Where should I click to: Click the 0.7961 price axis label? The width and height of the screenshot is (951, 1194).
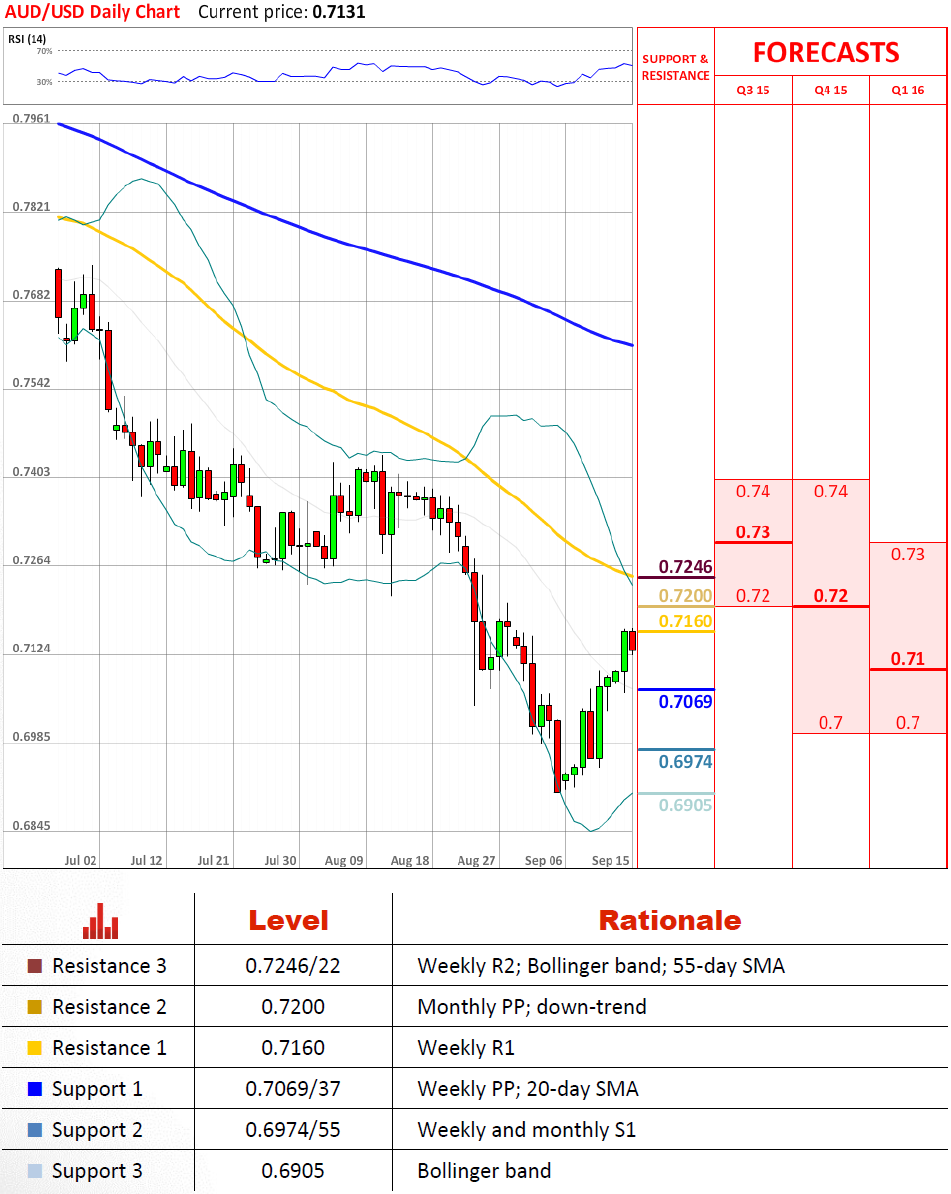pyautogui.click(x=31, y=119)
